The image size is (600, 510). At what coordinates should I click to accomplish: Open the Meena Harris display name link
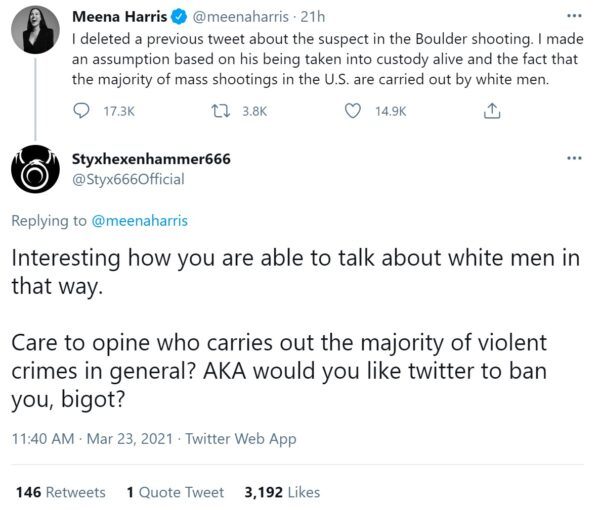pyautogui.click(x=119, y=17)
